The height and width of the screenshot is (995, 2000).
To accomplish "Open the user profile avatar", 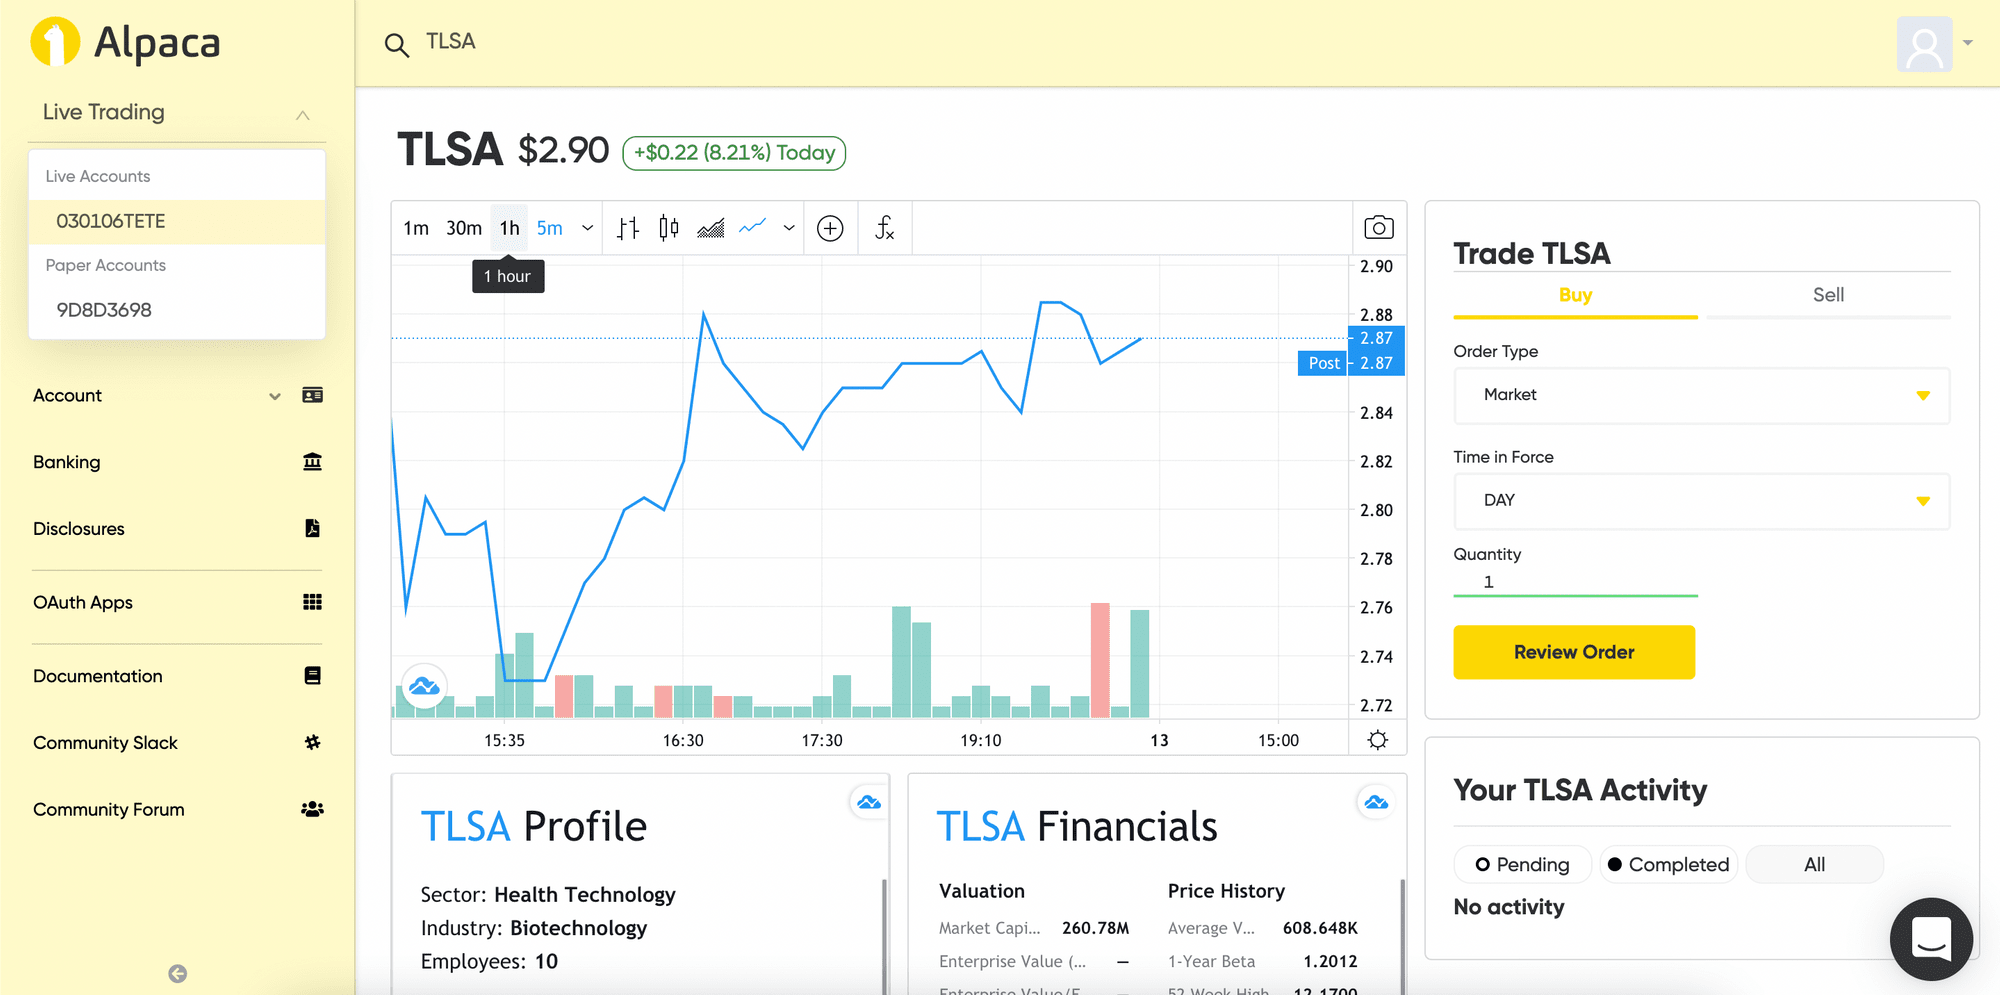I will pyautogui.click(x=1924, y=44).
